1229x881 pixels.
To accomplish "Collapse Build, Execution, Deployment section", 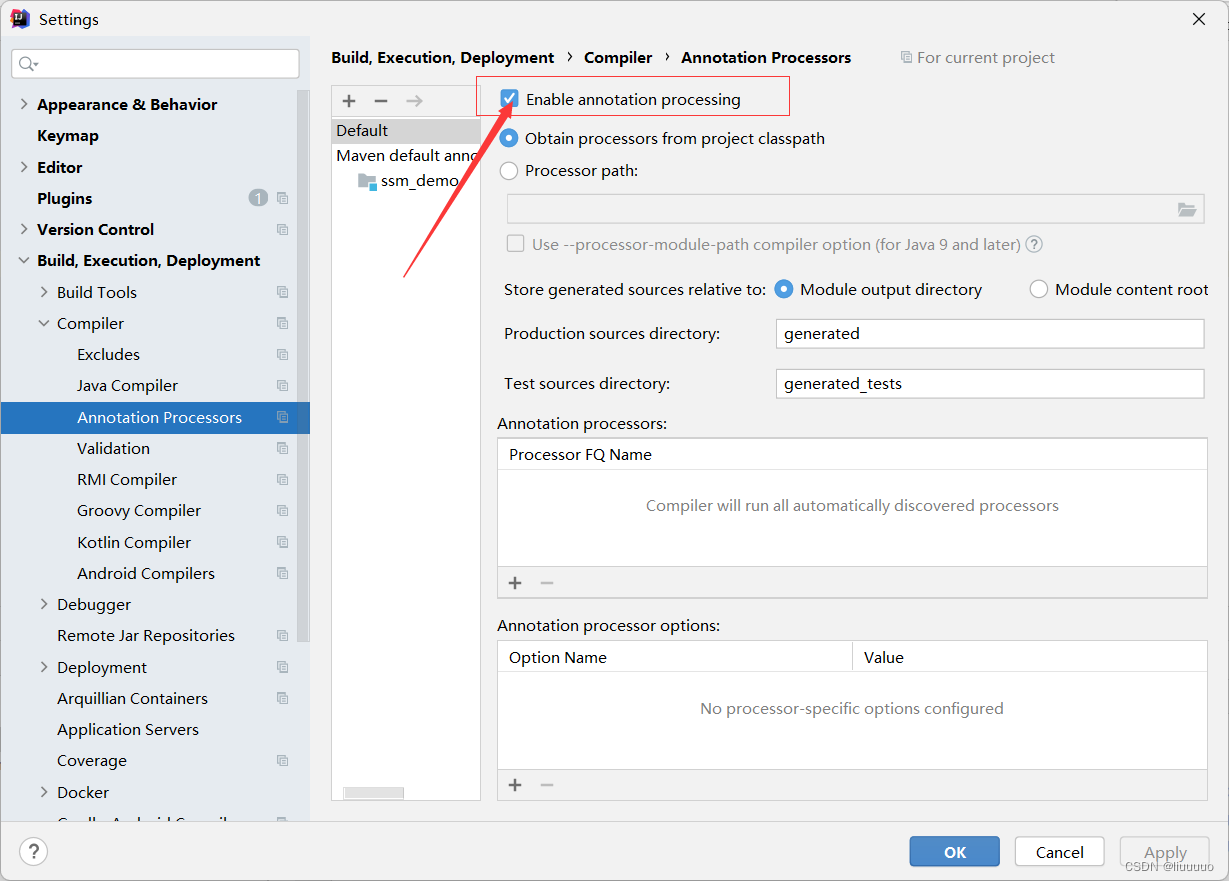I will [x=24, y=260].
